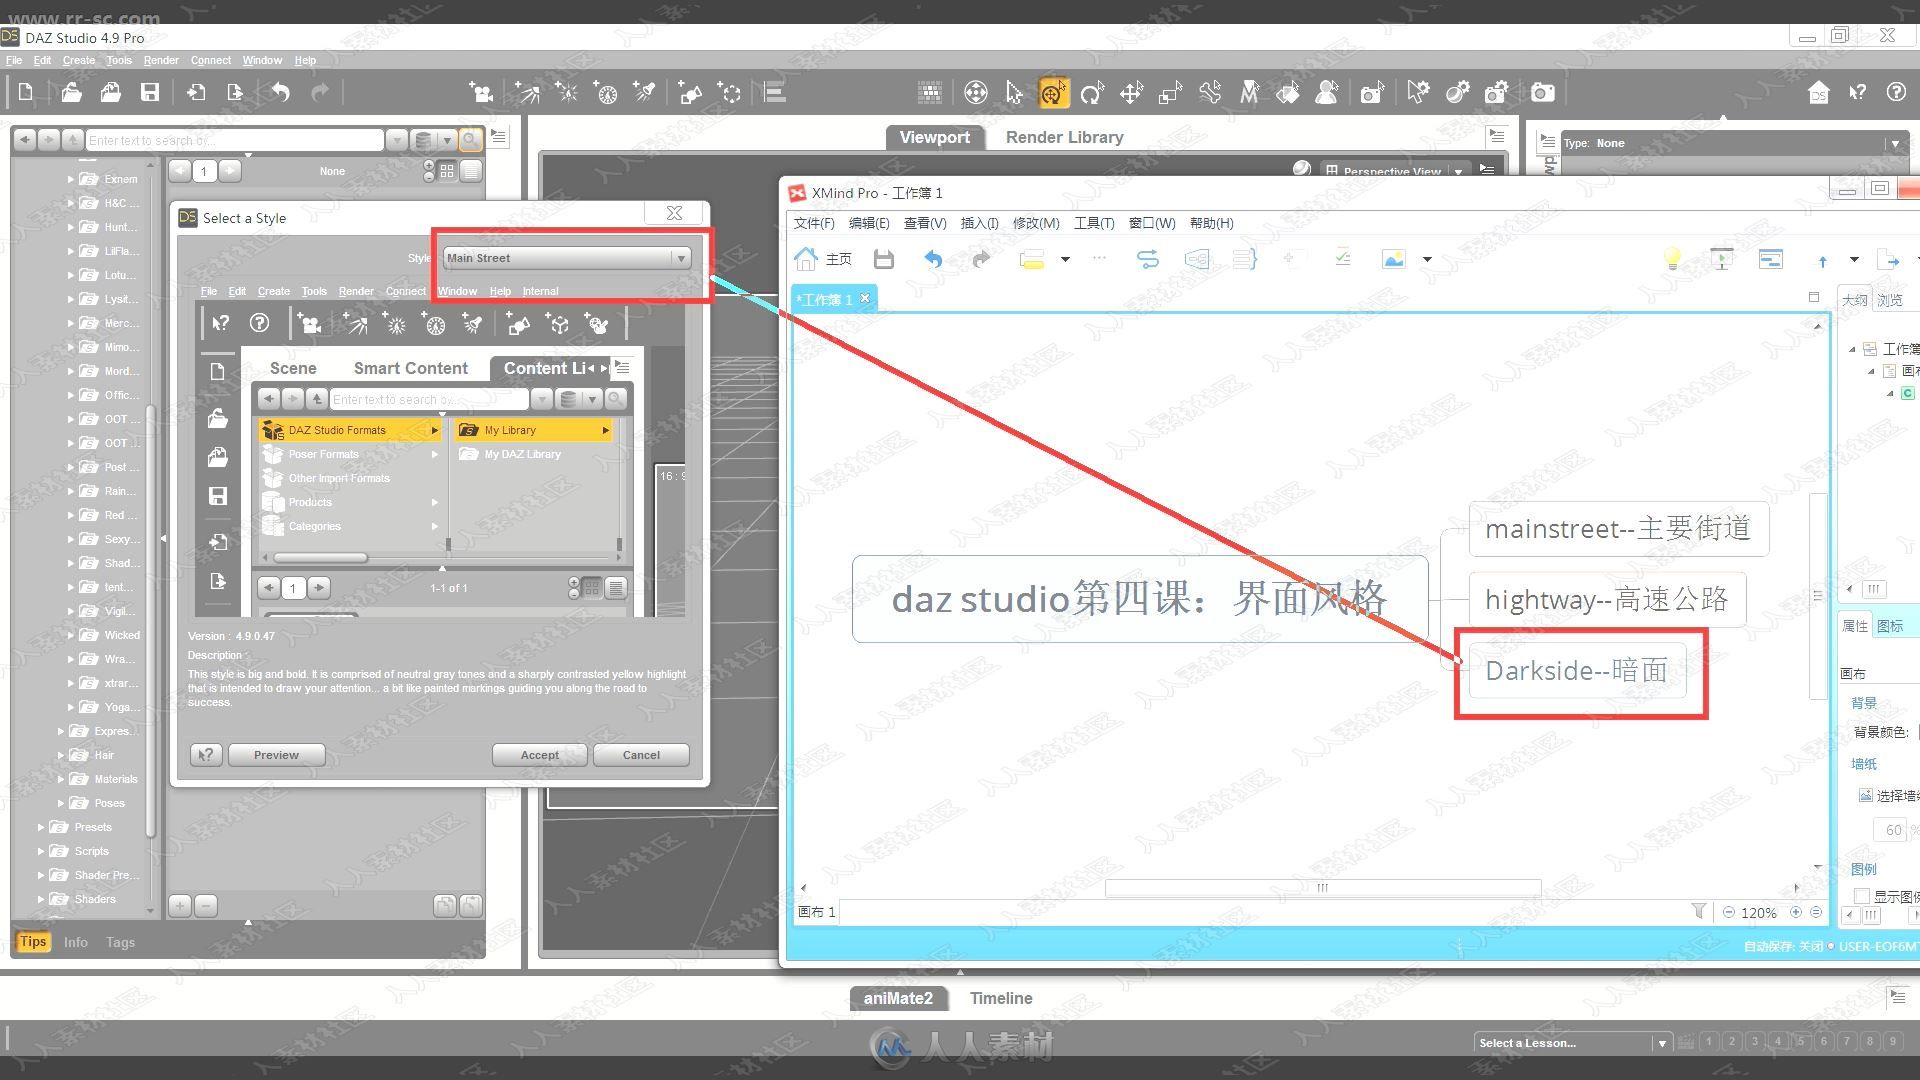Screen dimensions: 1920x1080
Task: Click the XMind home icon
Action: [x=806, y=260]
